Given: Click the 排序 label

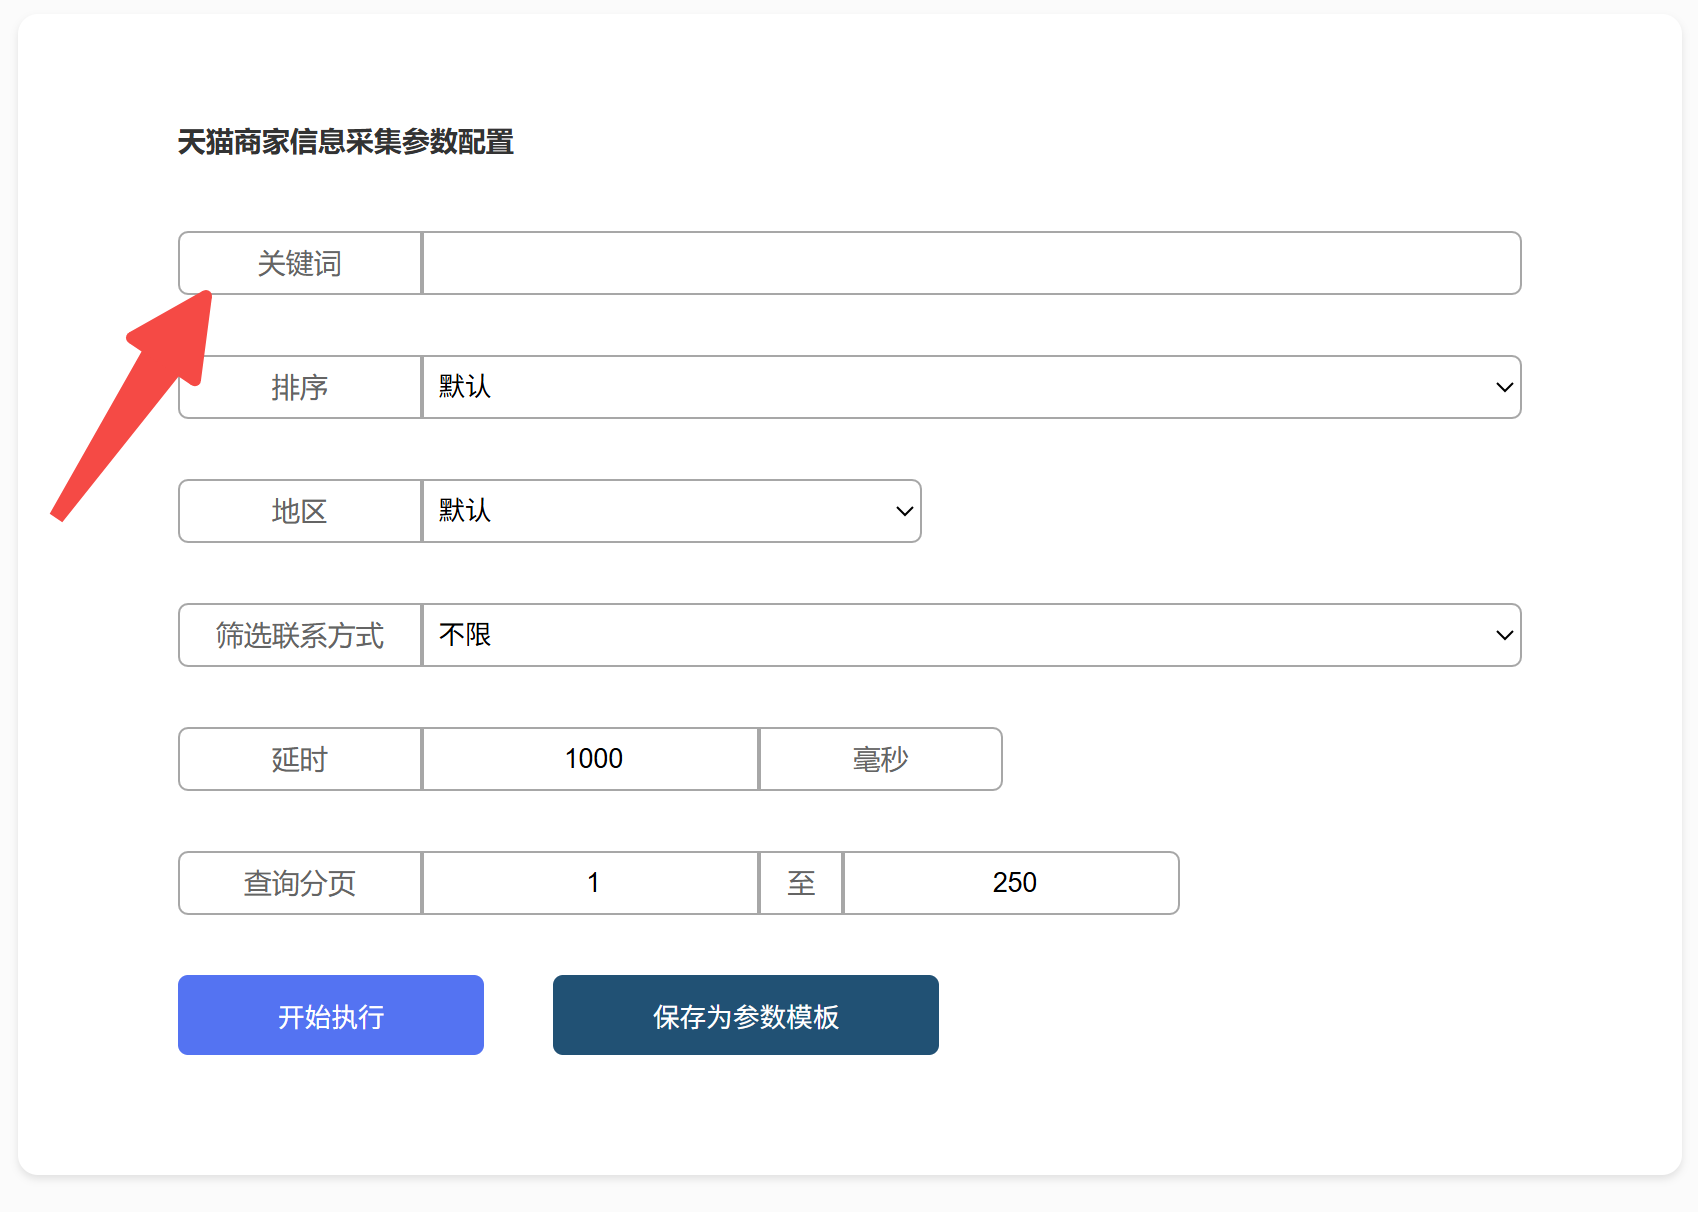Looking at the screenshot, I should tap(300, 387).
